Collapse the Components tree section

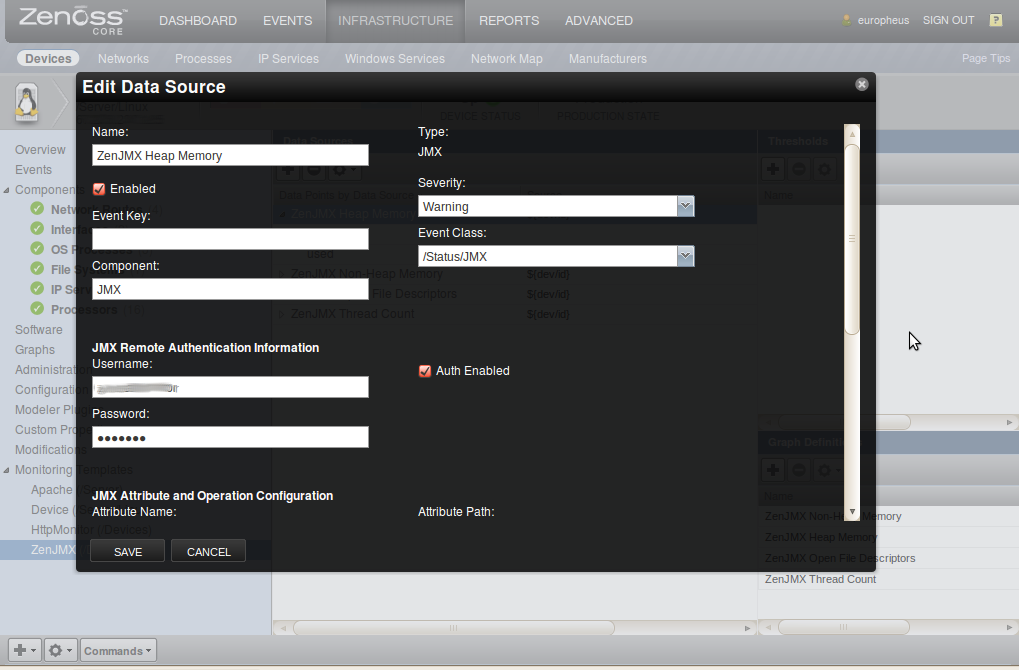point(6,190)
